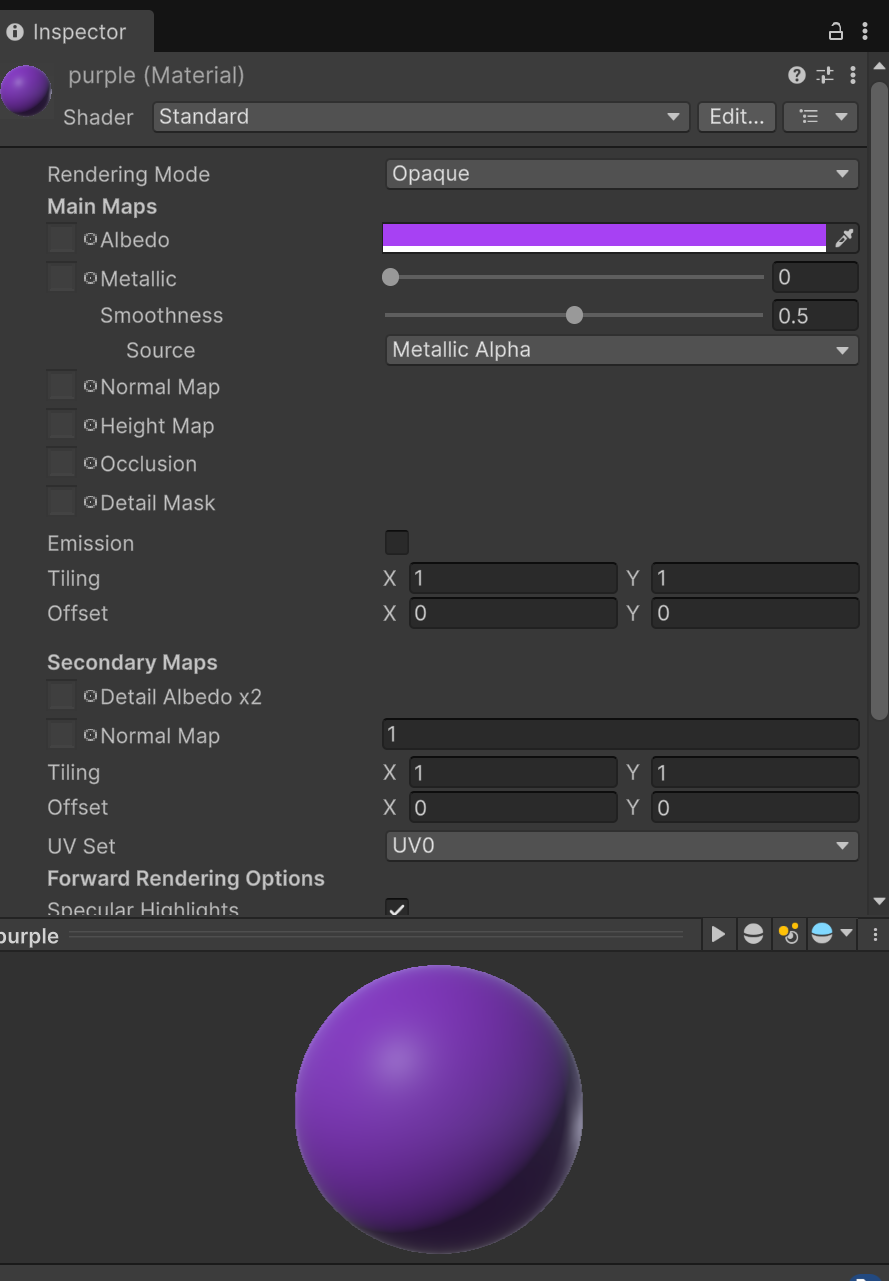This screenshot has height=1281, width=889.
Task: Open preview panel three-dot menu
Action: coord(875,934)
